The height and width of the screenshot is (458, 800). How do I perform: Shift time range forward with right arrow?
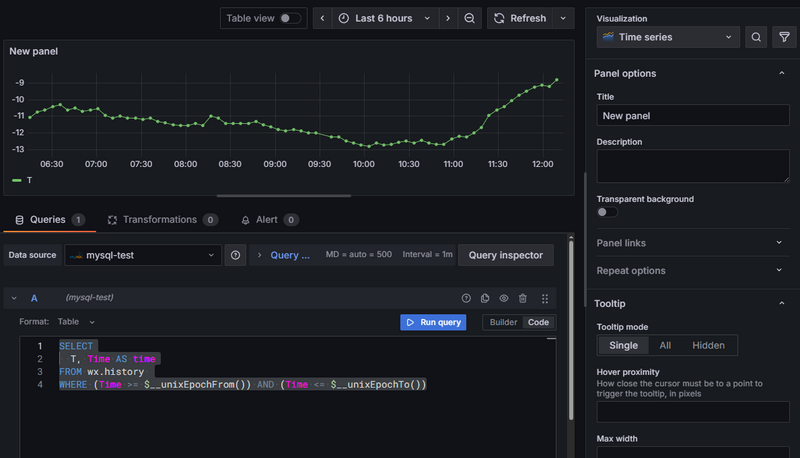(x=448, y=18)
